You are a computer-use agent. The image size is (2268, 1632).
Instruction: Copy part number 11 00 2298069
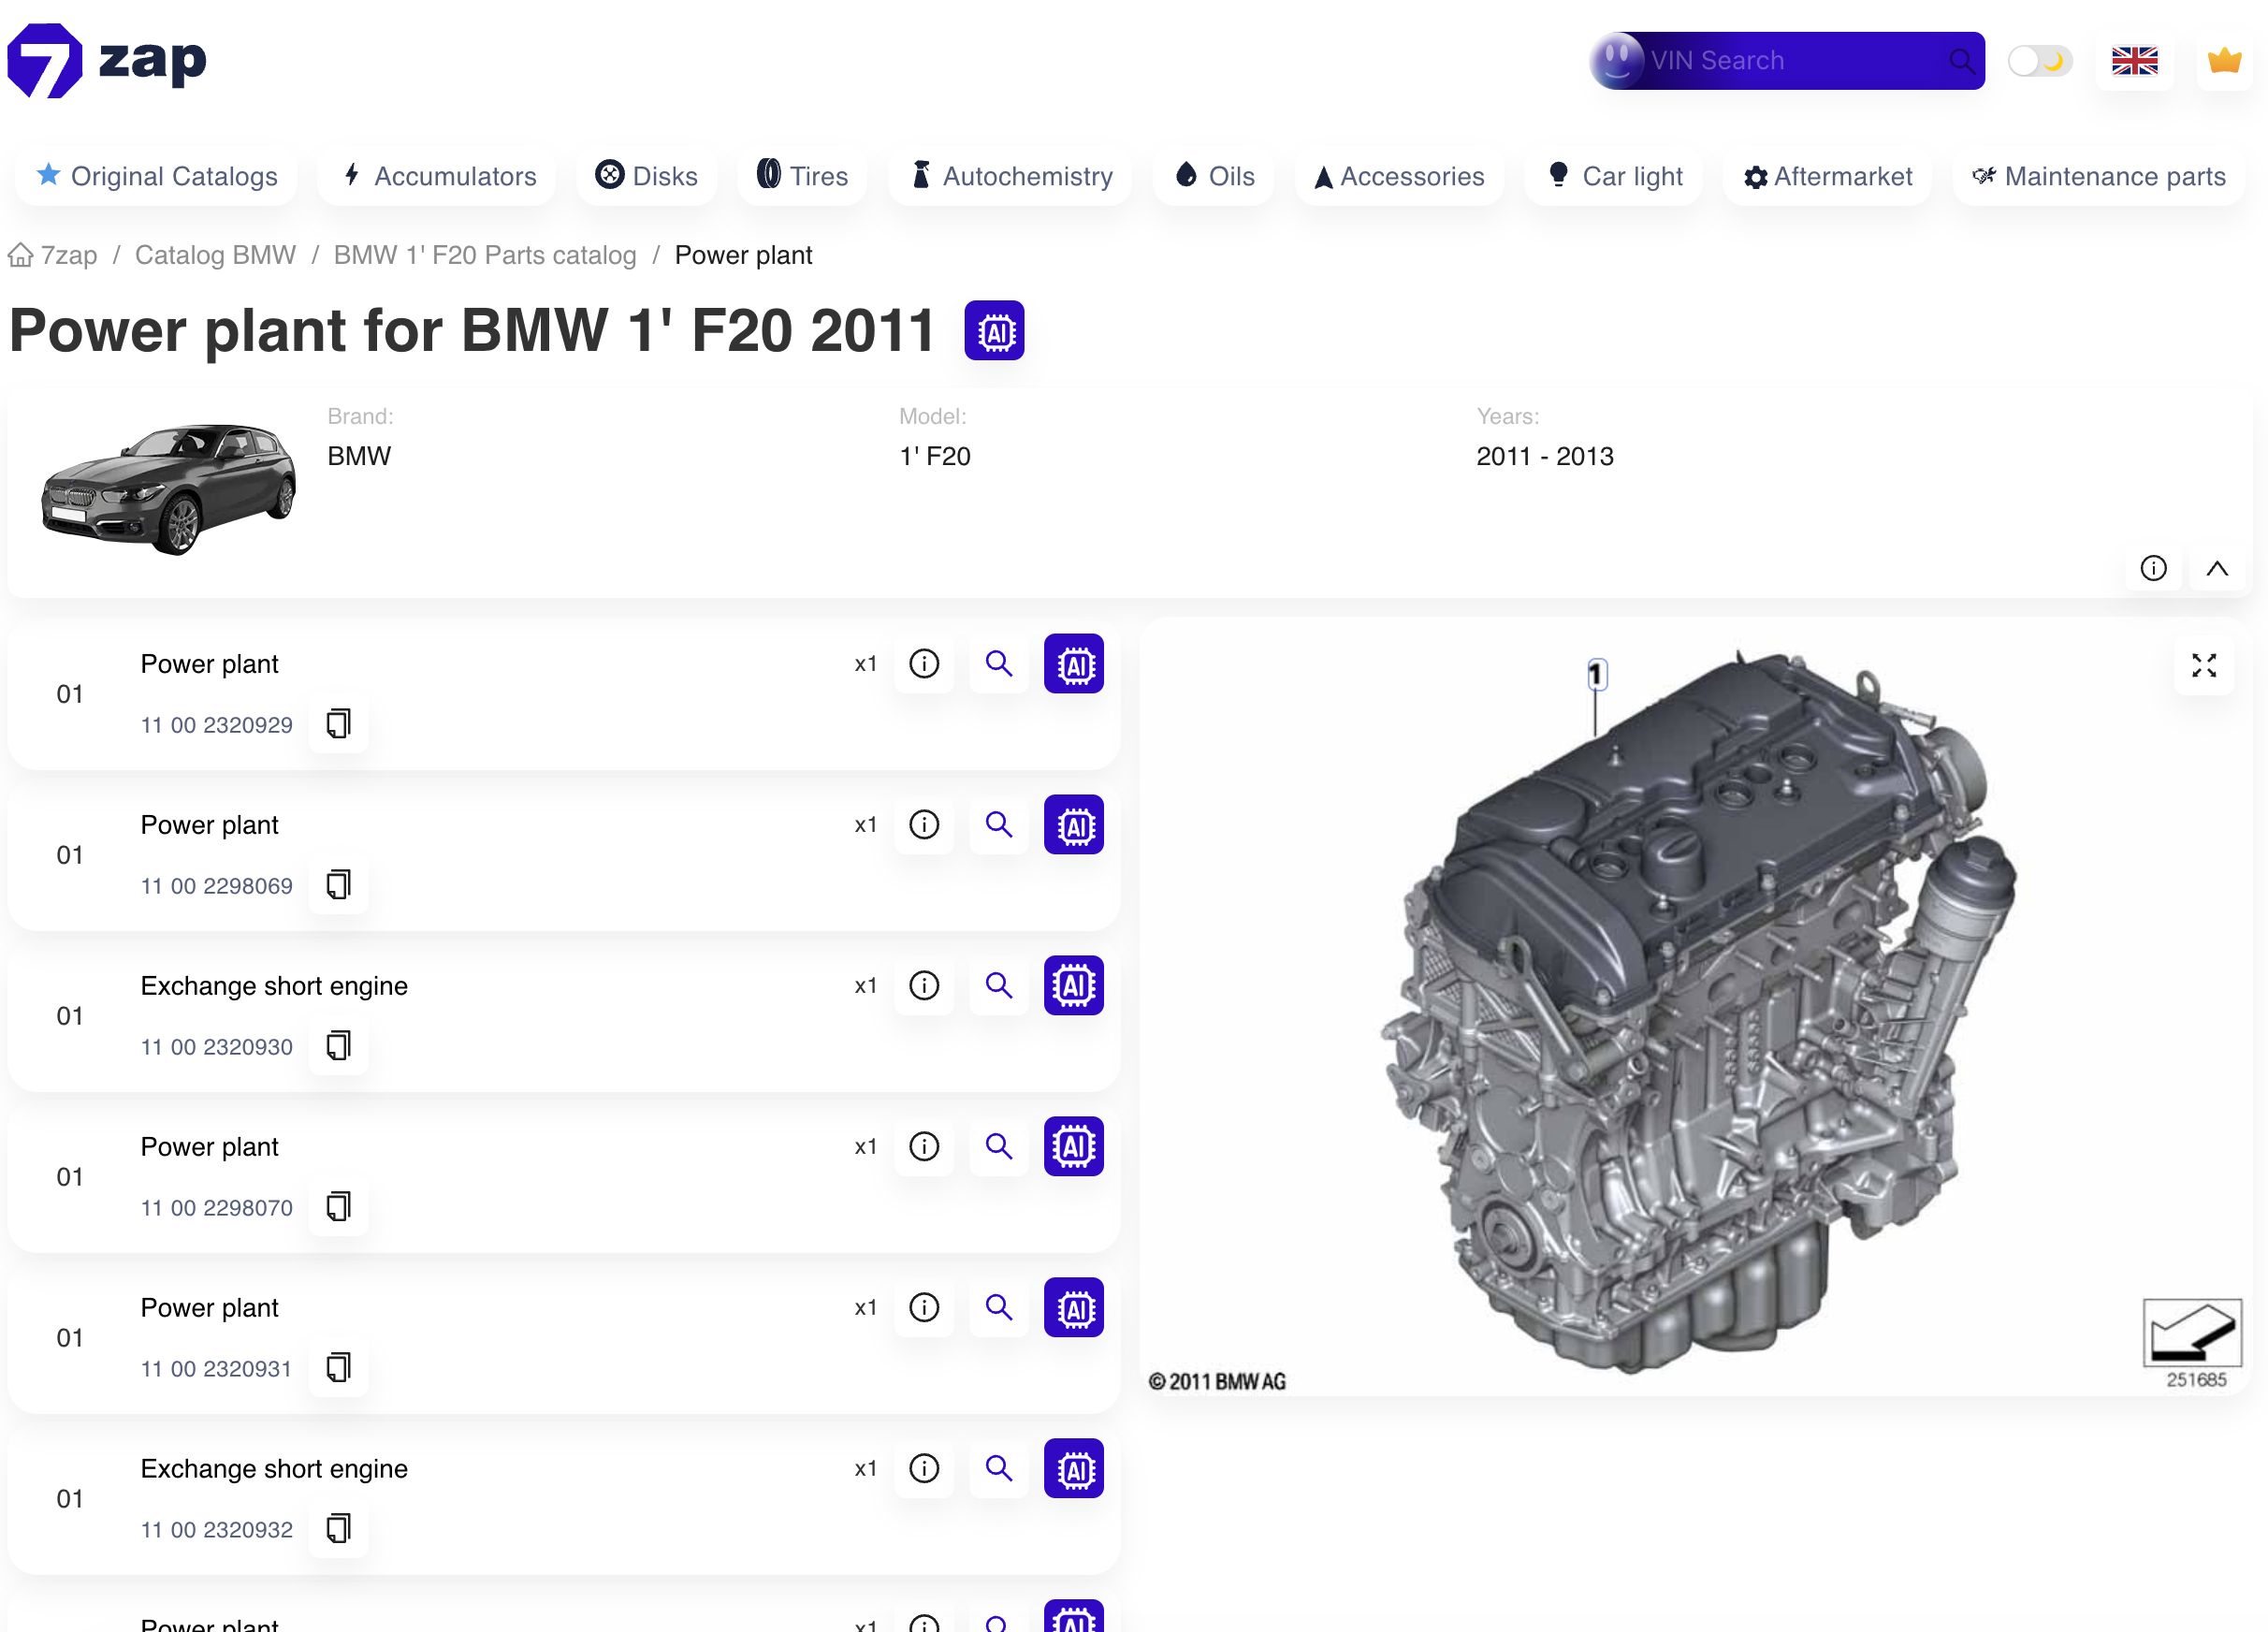coord(338,884)
